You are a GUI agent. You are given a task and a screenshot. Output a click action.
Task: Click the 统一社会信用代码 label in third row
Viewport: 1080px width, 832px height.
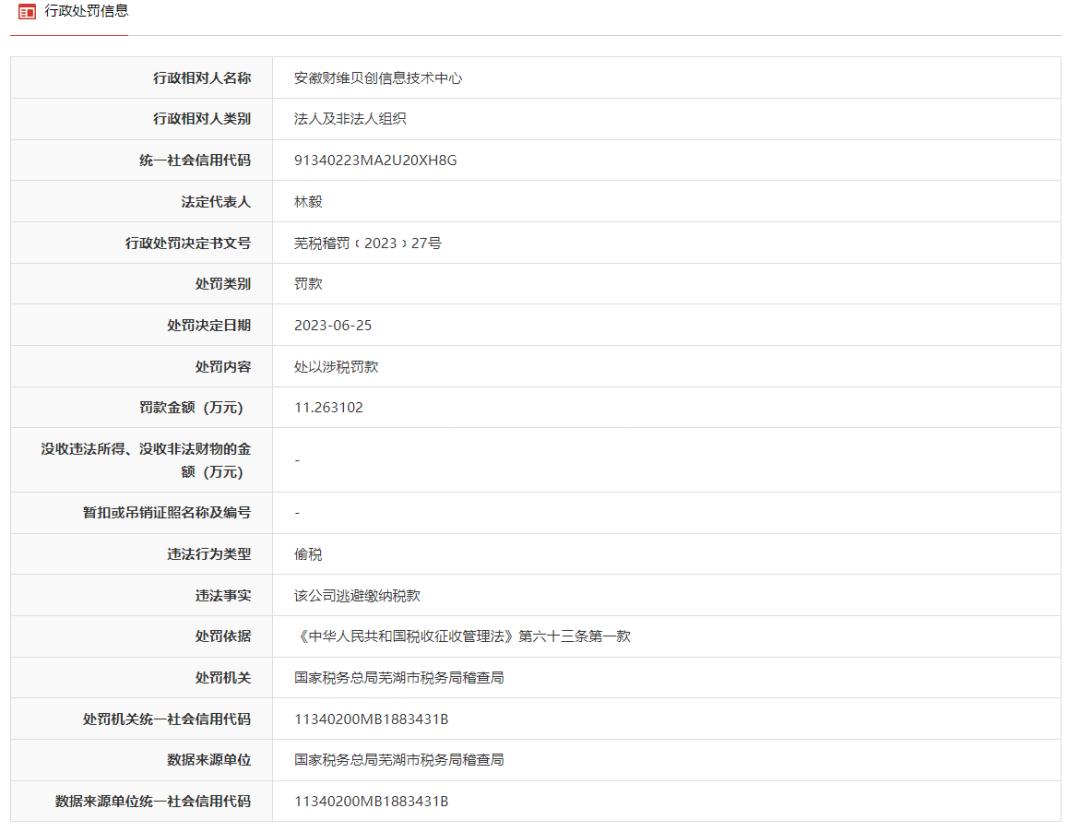coord(195,160)
